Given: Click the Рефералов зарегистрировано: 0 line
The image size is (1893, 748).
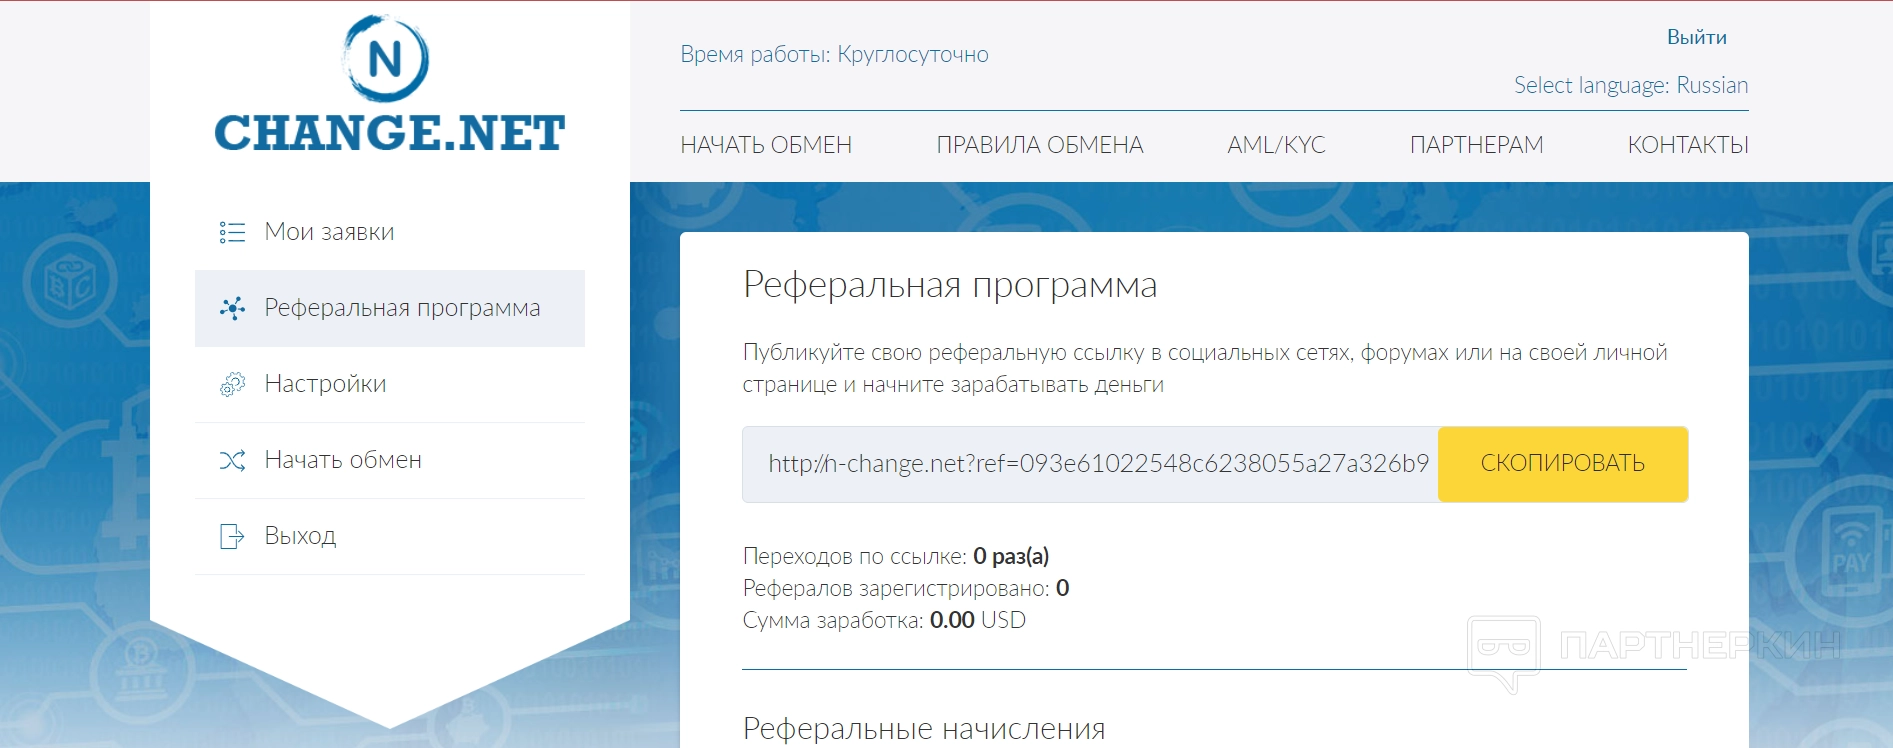Looking at the screenshot, I should [x=906, y=588].
